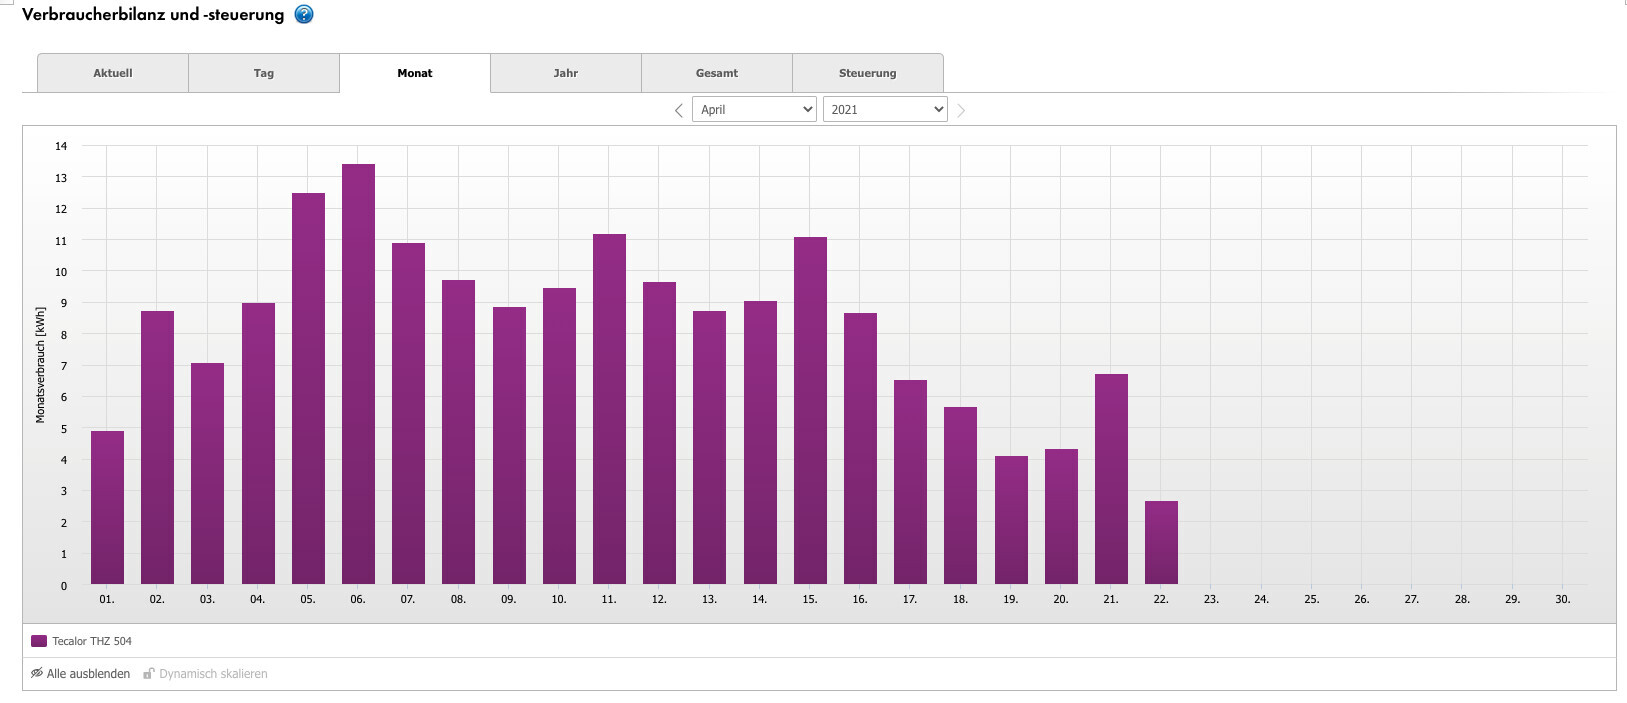Select the Monat tab
Viewport: 1627px width, 703px height.
(x=415, y=73)
